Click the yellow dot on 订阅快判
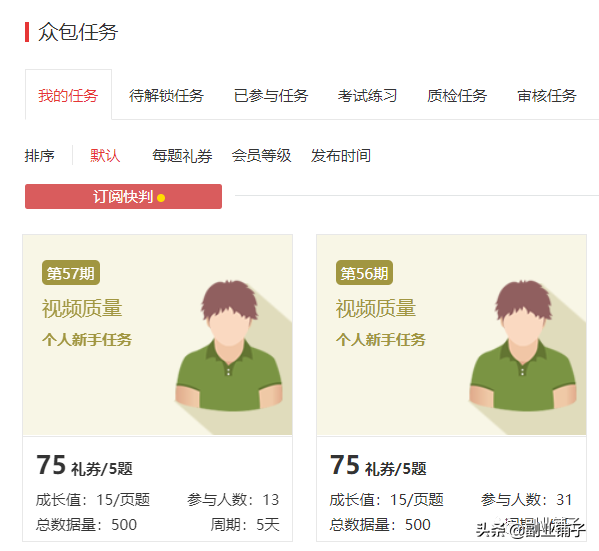 [x=161, y=198]
